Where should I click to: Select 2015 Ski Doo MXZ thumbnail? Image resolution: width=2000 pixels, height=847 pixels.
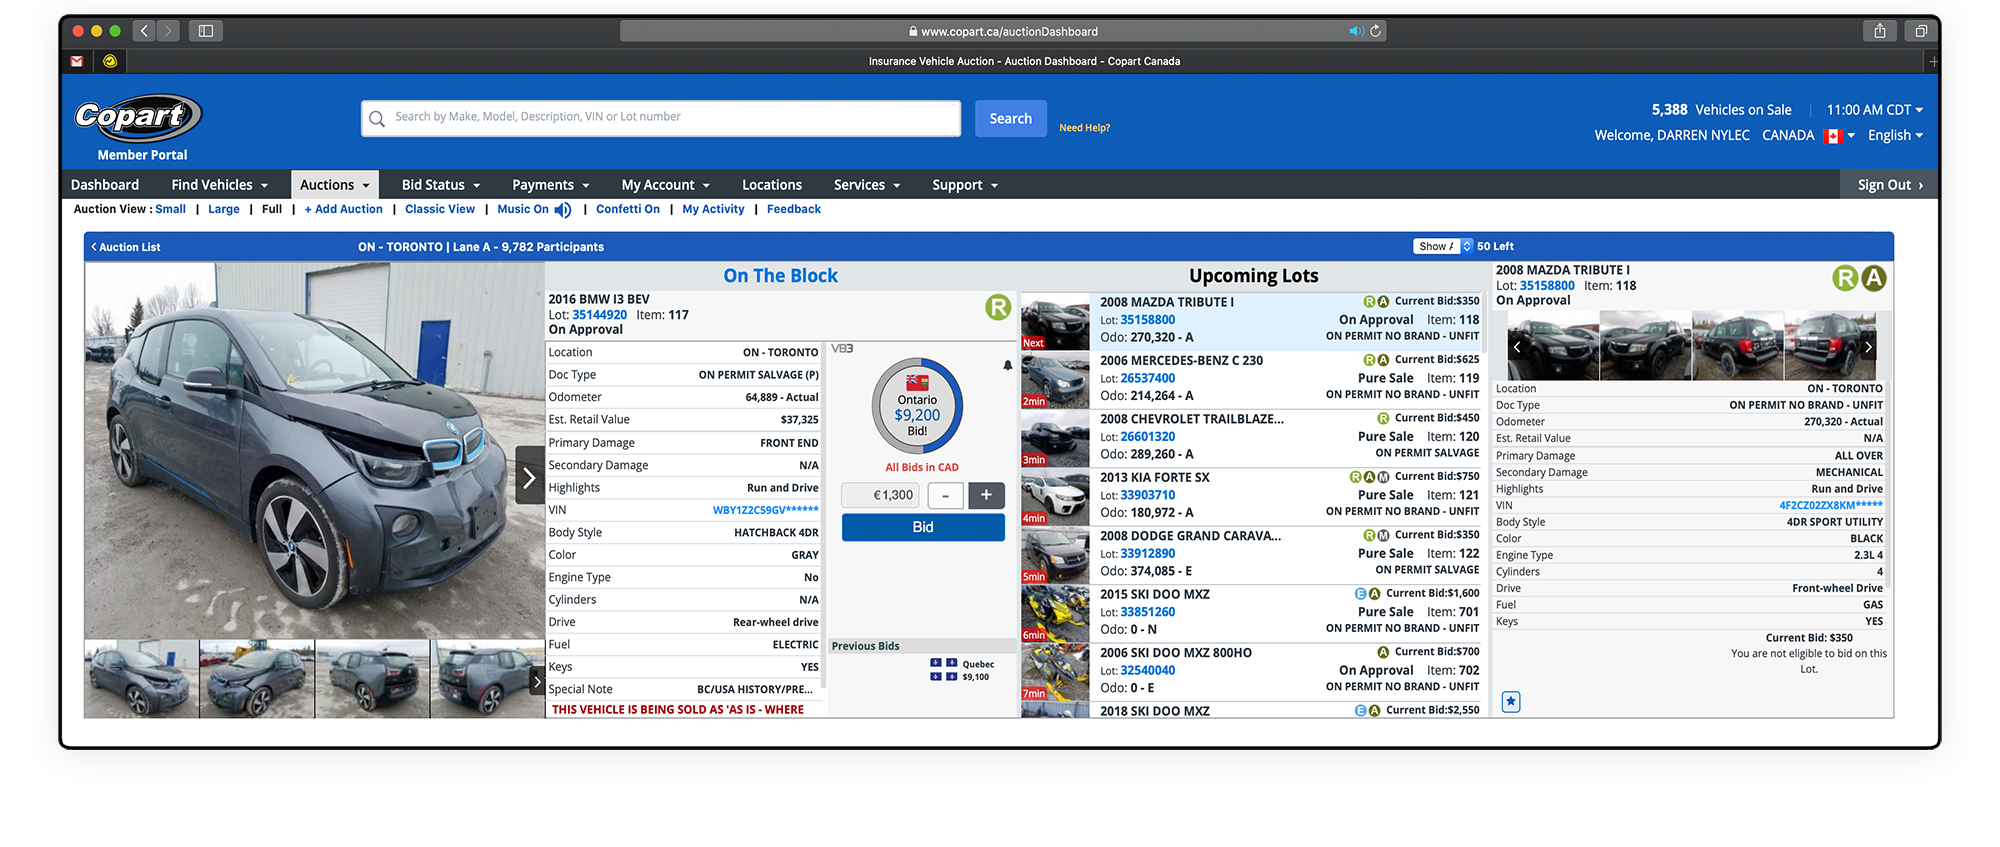point(1055,614)
